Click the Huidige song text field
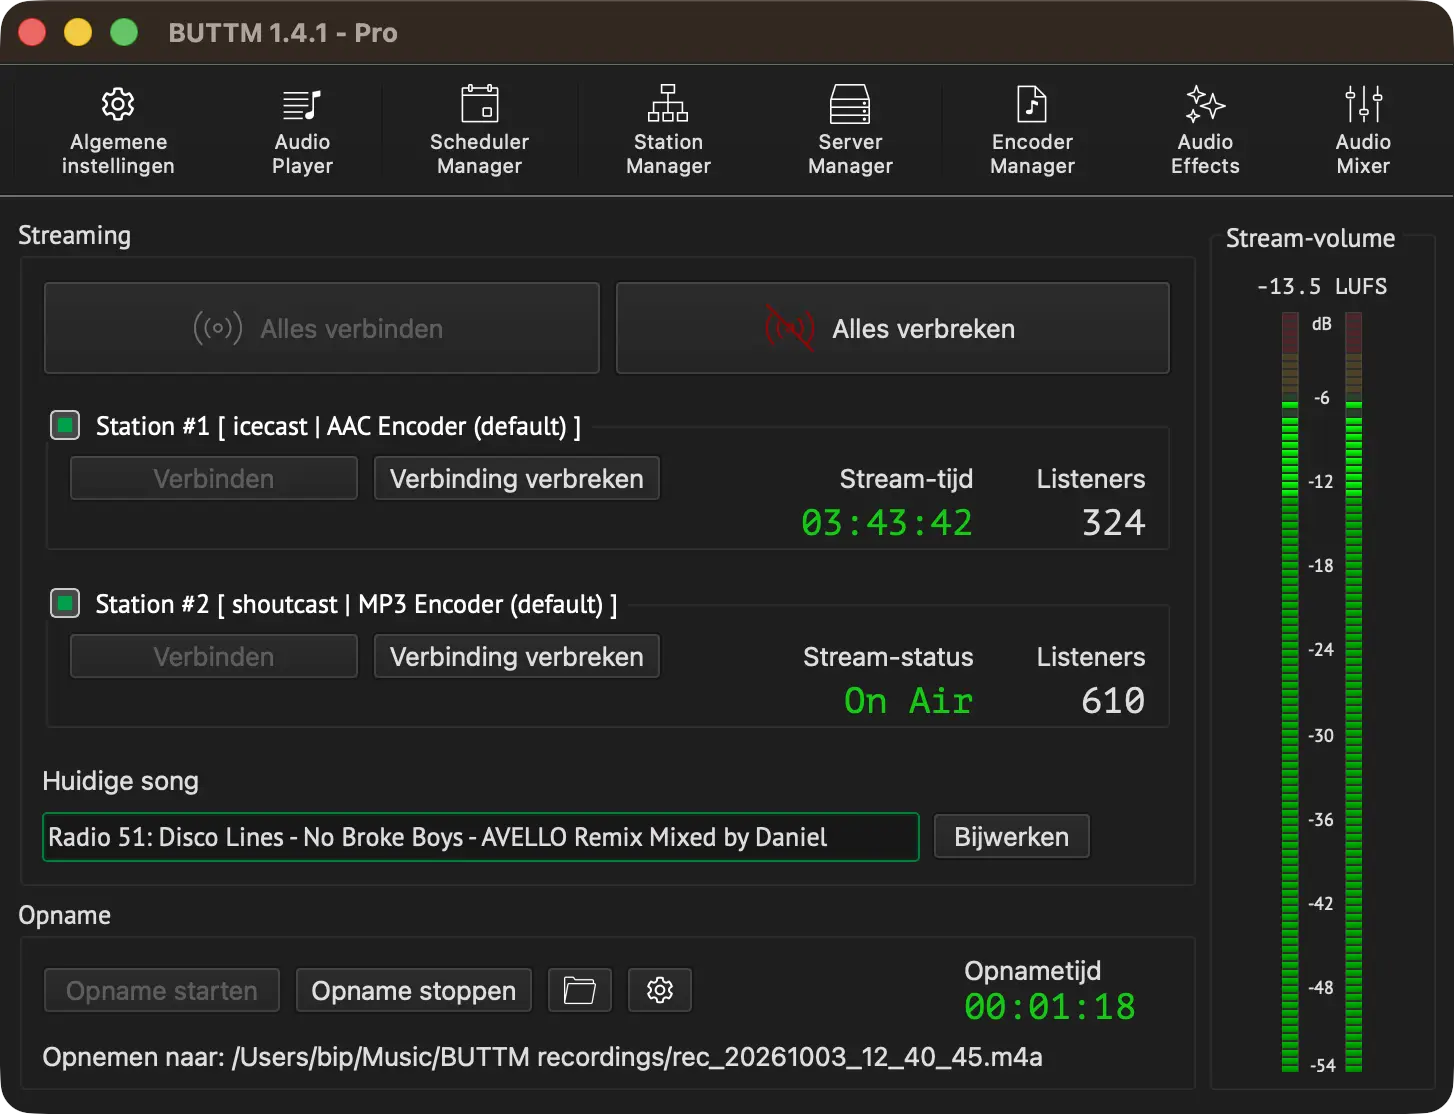This screenshot has height=1114, width=1454. click(481, 837)
